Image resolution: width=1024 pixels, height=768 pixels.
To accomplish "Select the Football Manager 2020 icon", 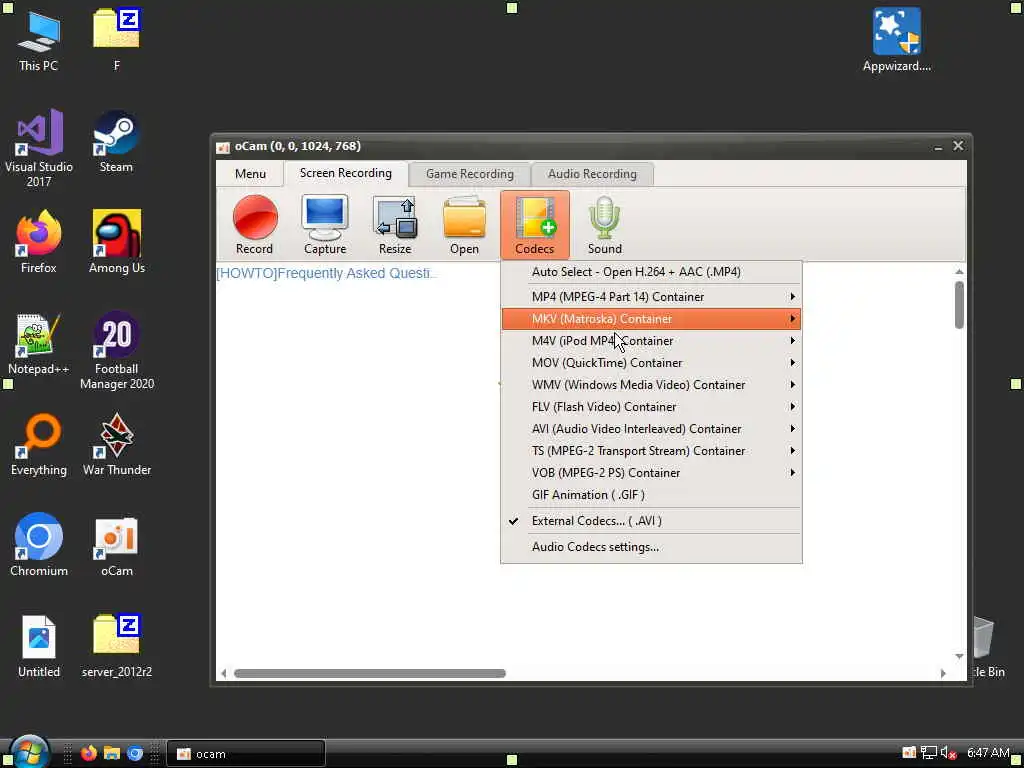I will [x=117, y=351].
